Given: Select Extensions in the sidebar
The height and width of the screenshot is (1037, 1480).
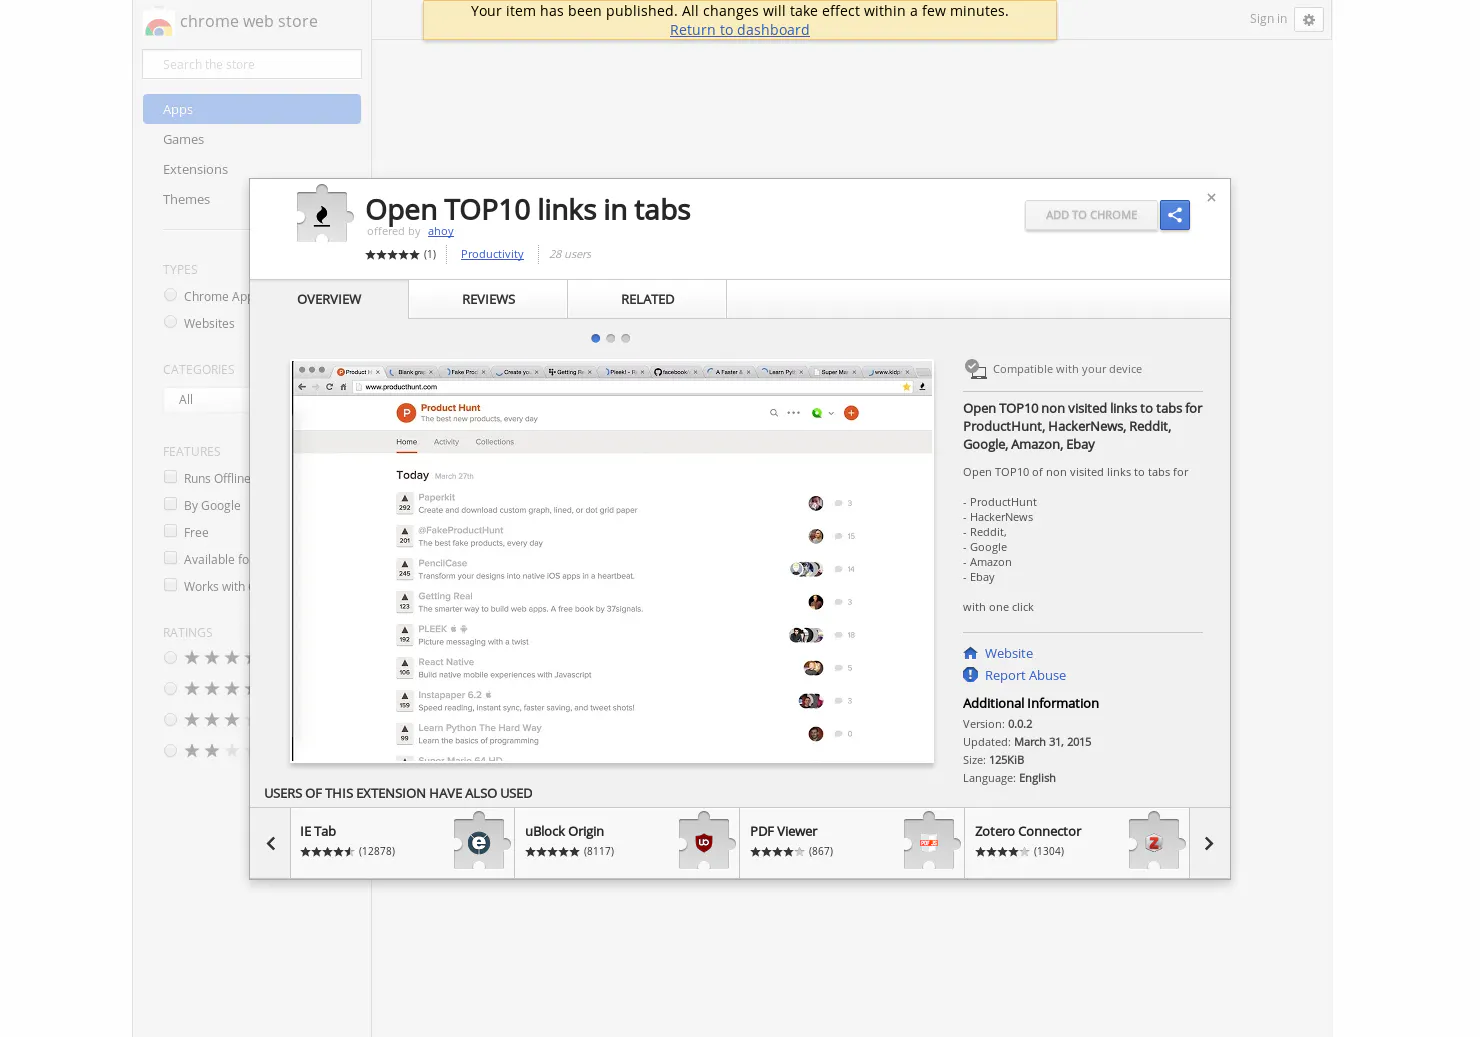Looking at the screenshot, I should [195, 169].
